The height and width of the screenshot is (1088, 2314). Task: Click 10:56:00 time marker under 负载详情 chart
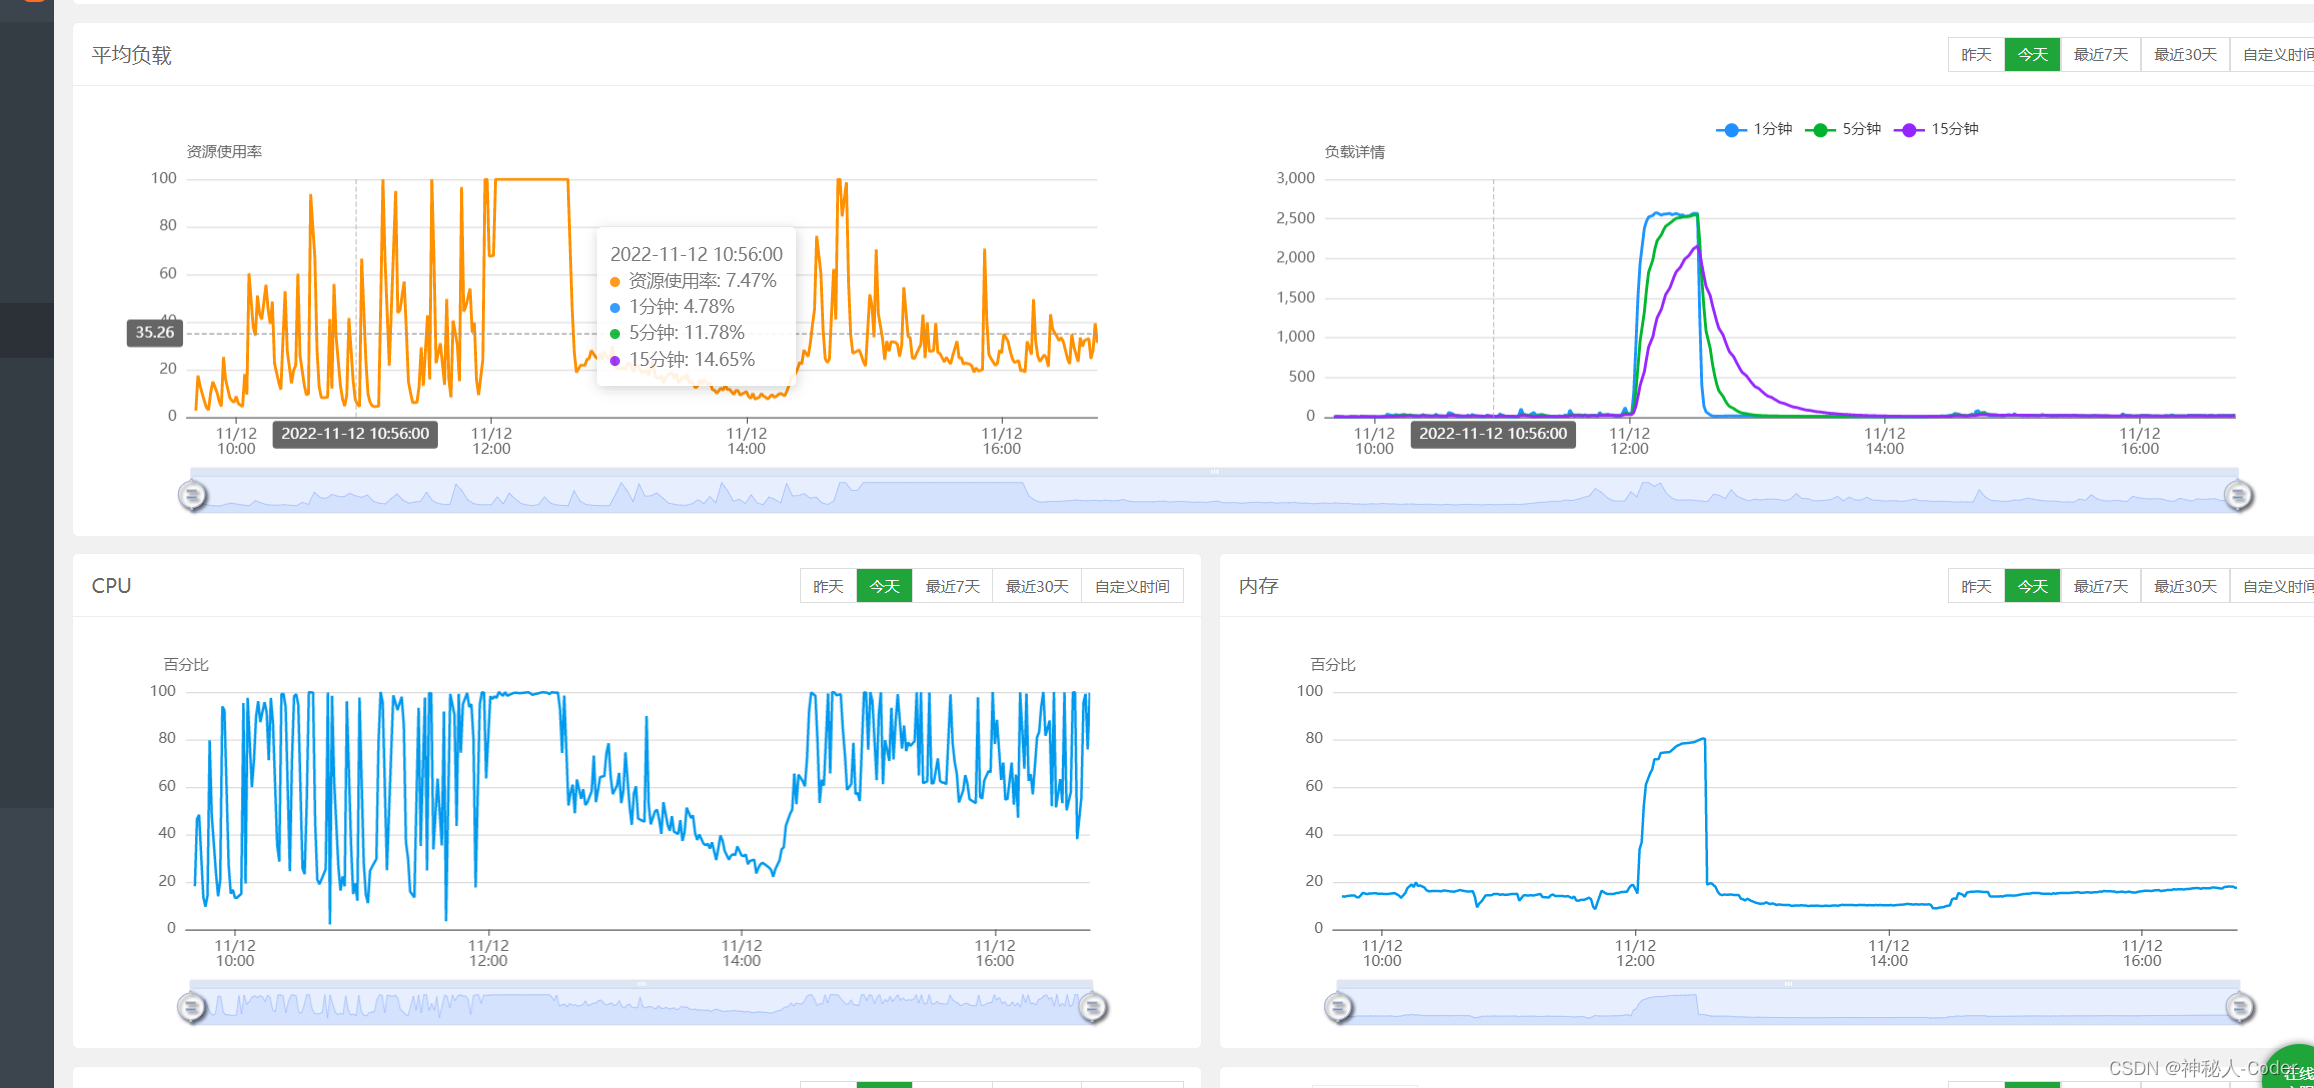[x=1493, y=434]
